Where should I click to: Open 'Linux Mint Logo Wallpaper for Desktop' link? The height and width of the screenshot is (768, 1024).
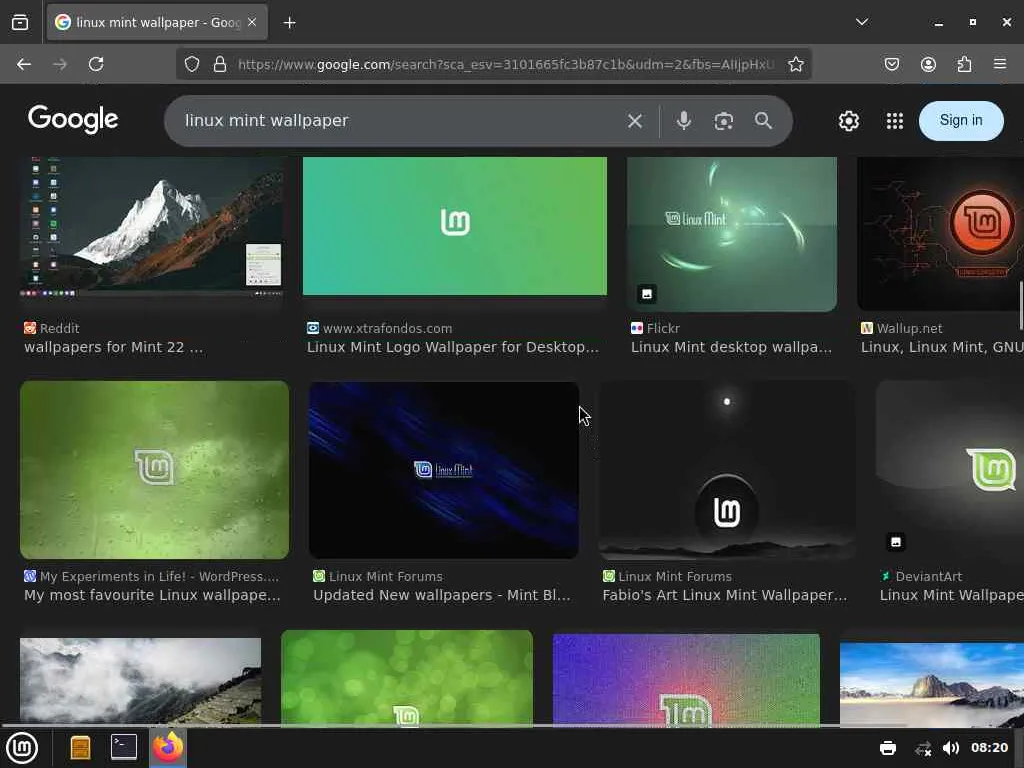point(453,347)
